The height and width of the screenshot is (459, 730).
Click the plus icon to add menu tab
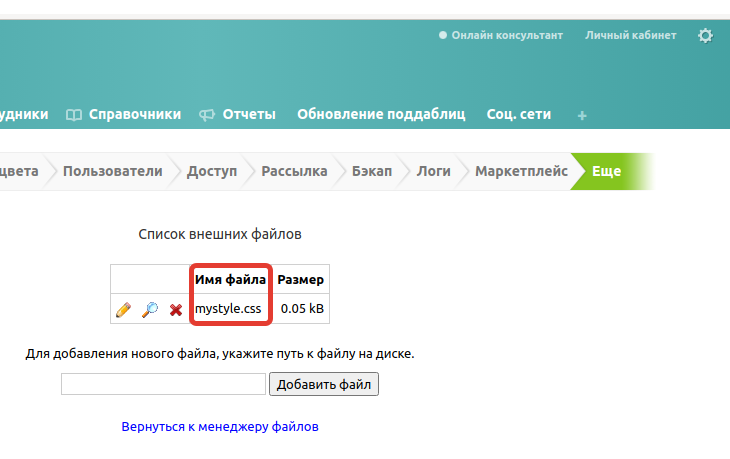point(582,115)
